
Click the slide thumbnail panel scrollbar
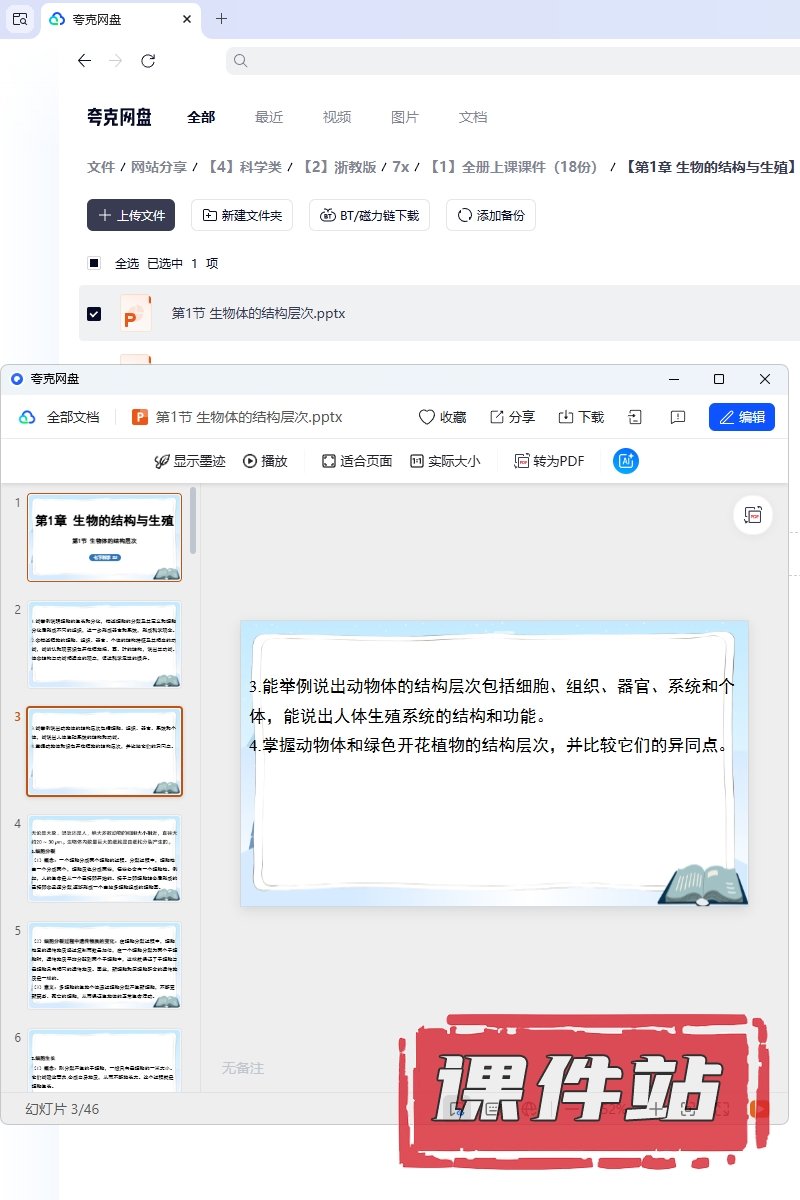[193, 520]
